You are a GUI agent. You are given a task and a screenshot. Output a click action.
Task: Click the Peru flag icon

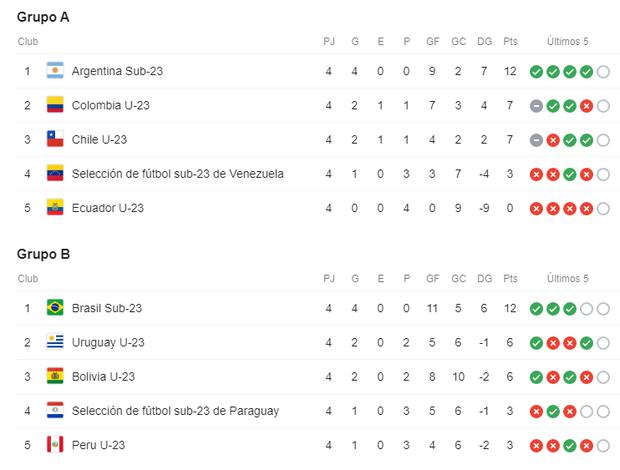55,444
